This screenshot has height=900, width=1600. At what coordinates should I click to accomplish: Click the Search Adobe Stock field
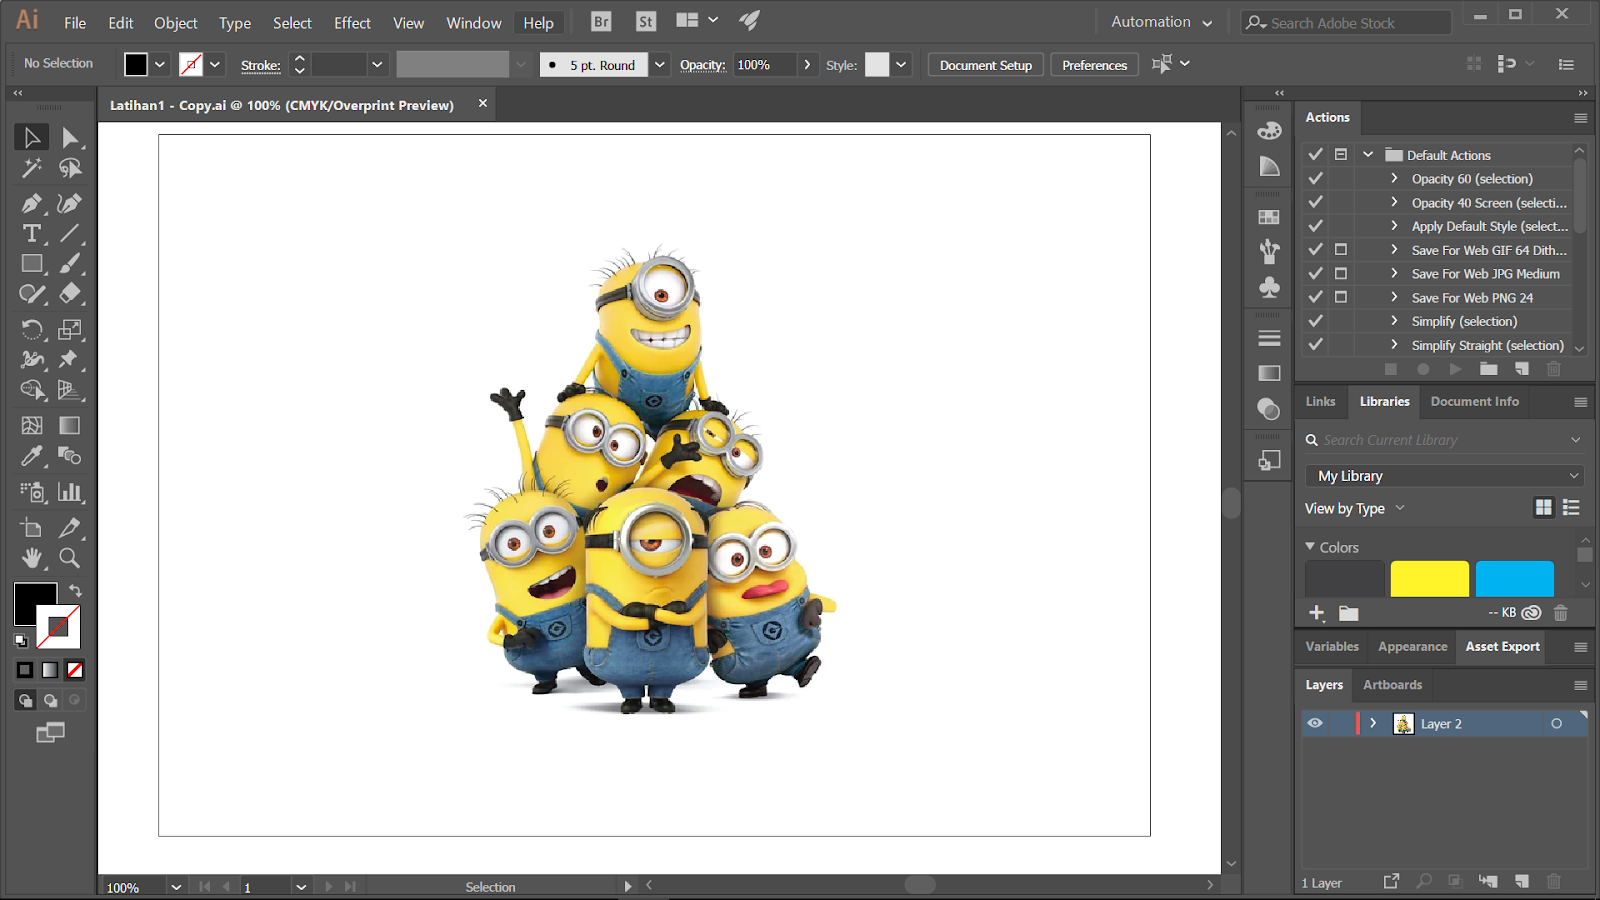(x=1345, y=23)
